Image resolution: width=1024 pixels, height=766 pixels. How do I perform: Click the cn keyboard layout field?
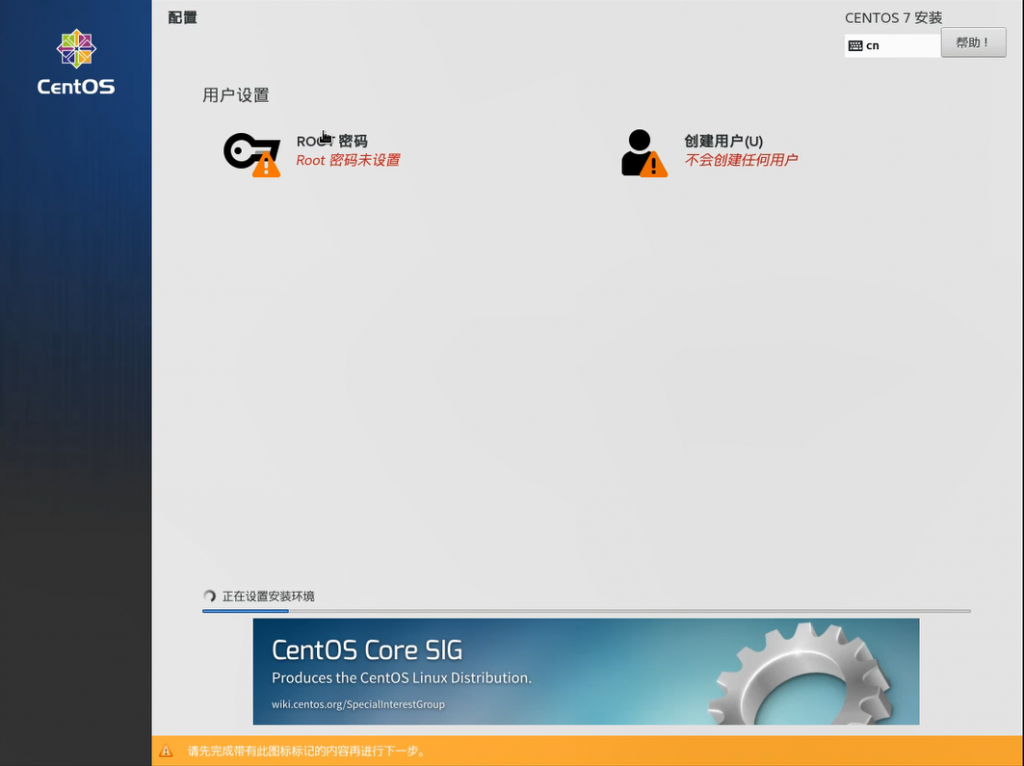tap(892, 46)
